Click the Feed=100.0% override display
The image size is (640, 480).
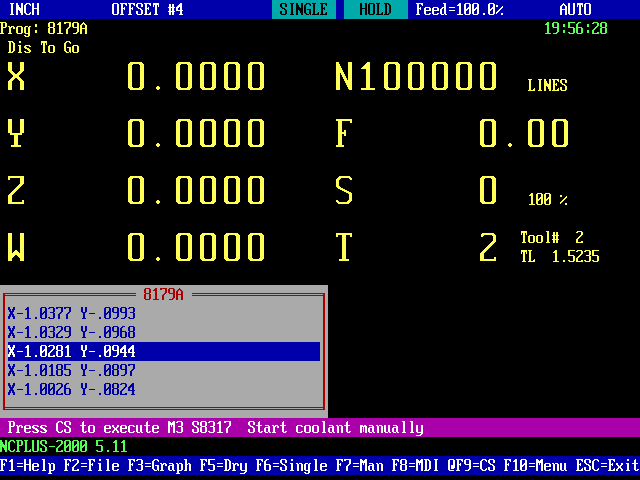pyautogui.click(x=460, y=9)
